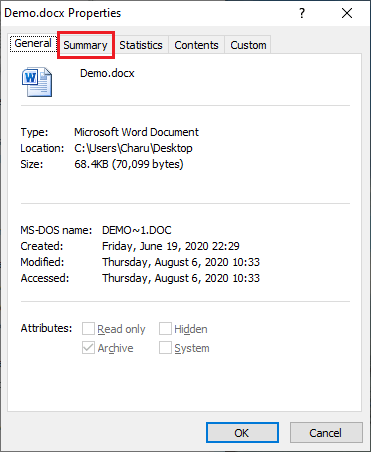Screen dimensions: 371x452
Task: Click the Accessed date value
Action: point(181,278)
